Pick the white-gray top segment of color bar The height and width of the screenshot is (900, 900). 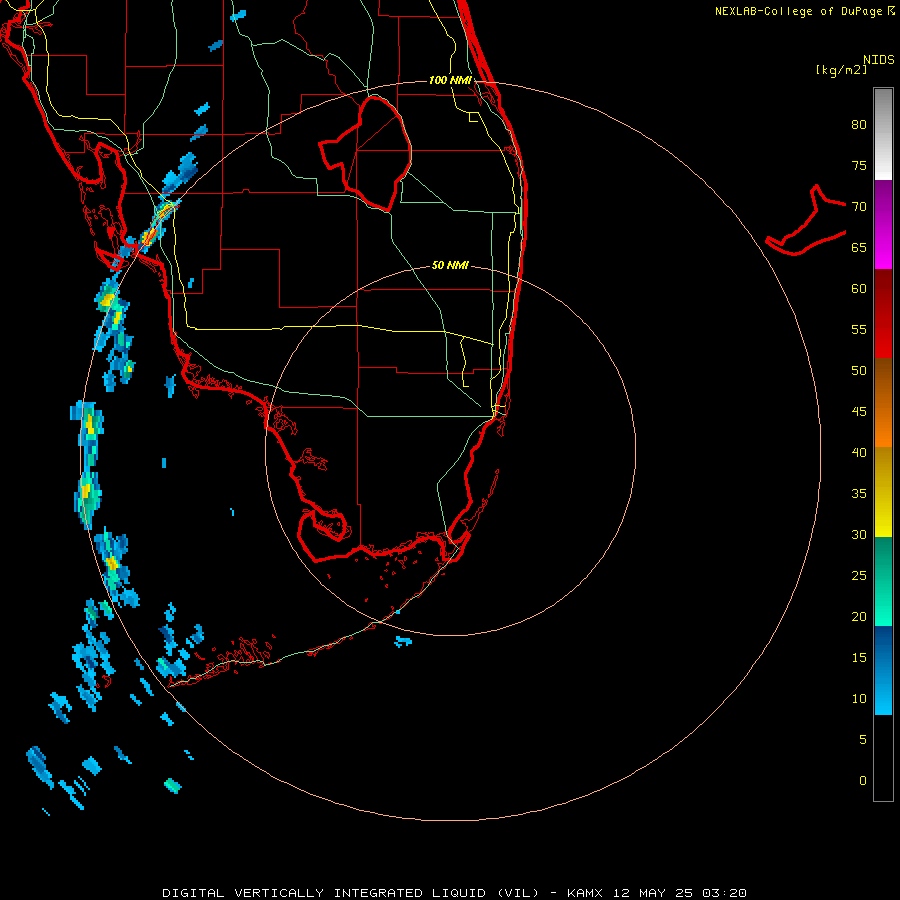[x=883, y=134]
